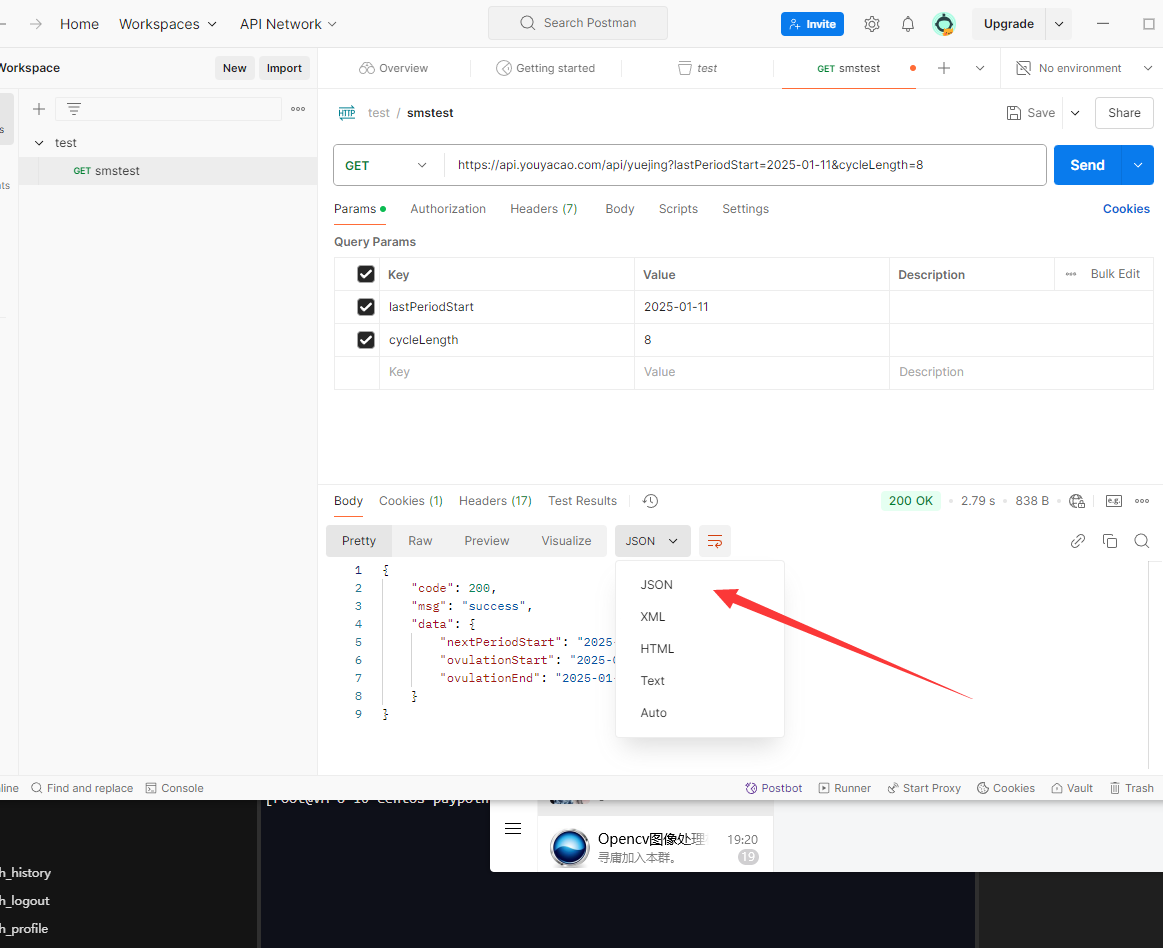Click Send button
The width and height of the screenshot is (1163, 948).
click(1087, 165)
